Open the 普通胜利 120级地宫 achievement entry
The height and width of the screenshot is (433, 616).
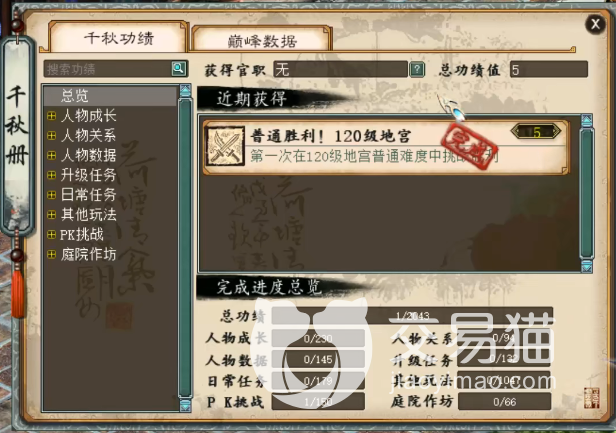point(385,147)
